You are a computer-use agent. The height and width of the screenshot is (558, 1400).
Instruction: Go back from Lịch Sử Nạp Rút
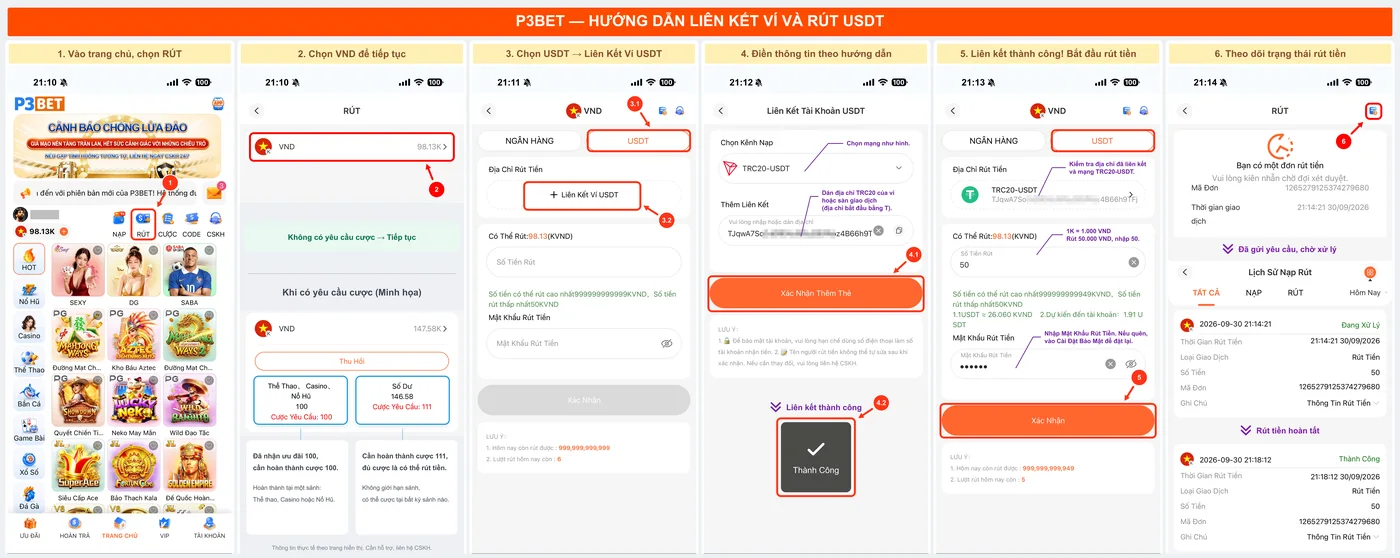[1185, 272]
